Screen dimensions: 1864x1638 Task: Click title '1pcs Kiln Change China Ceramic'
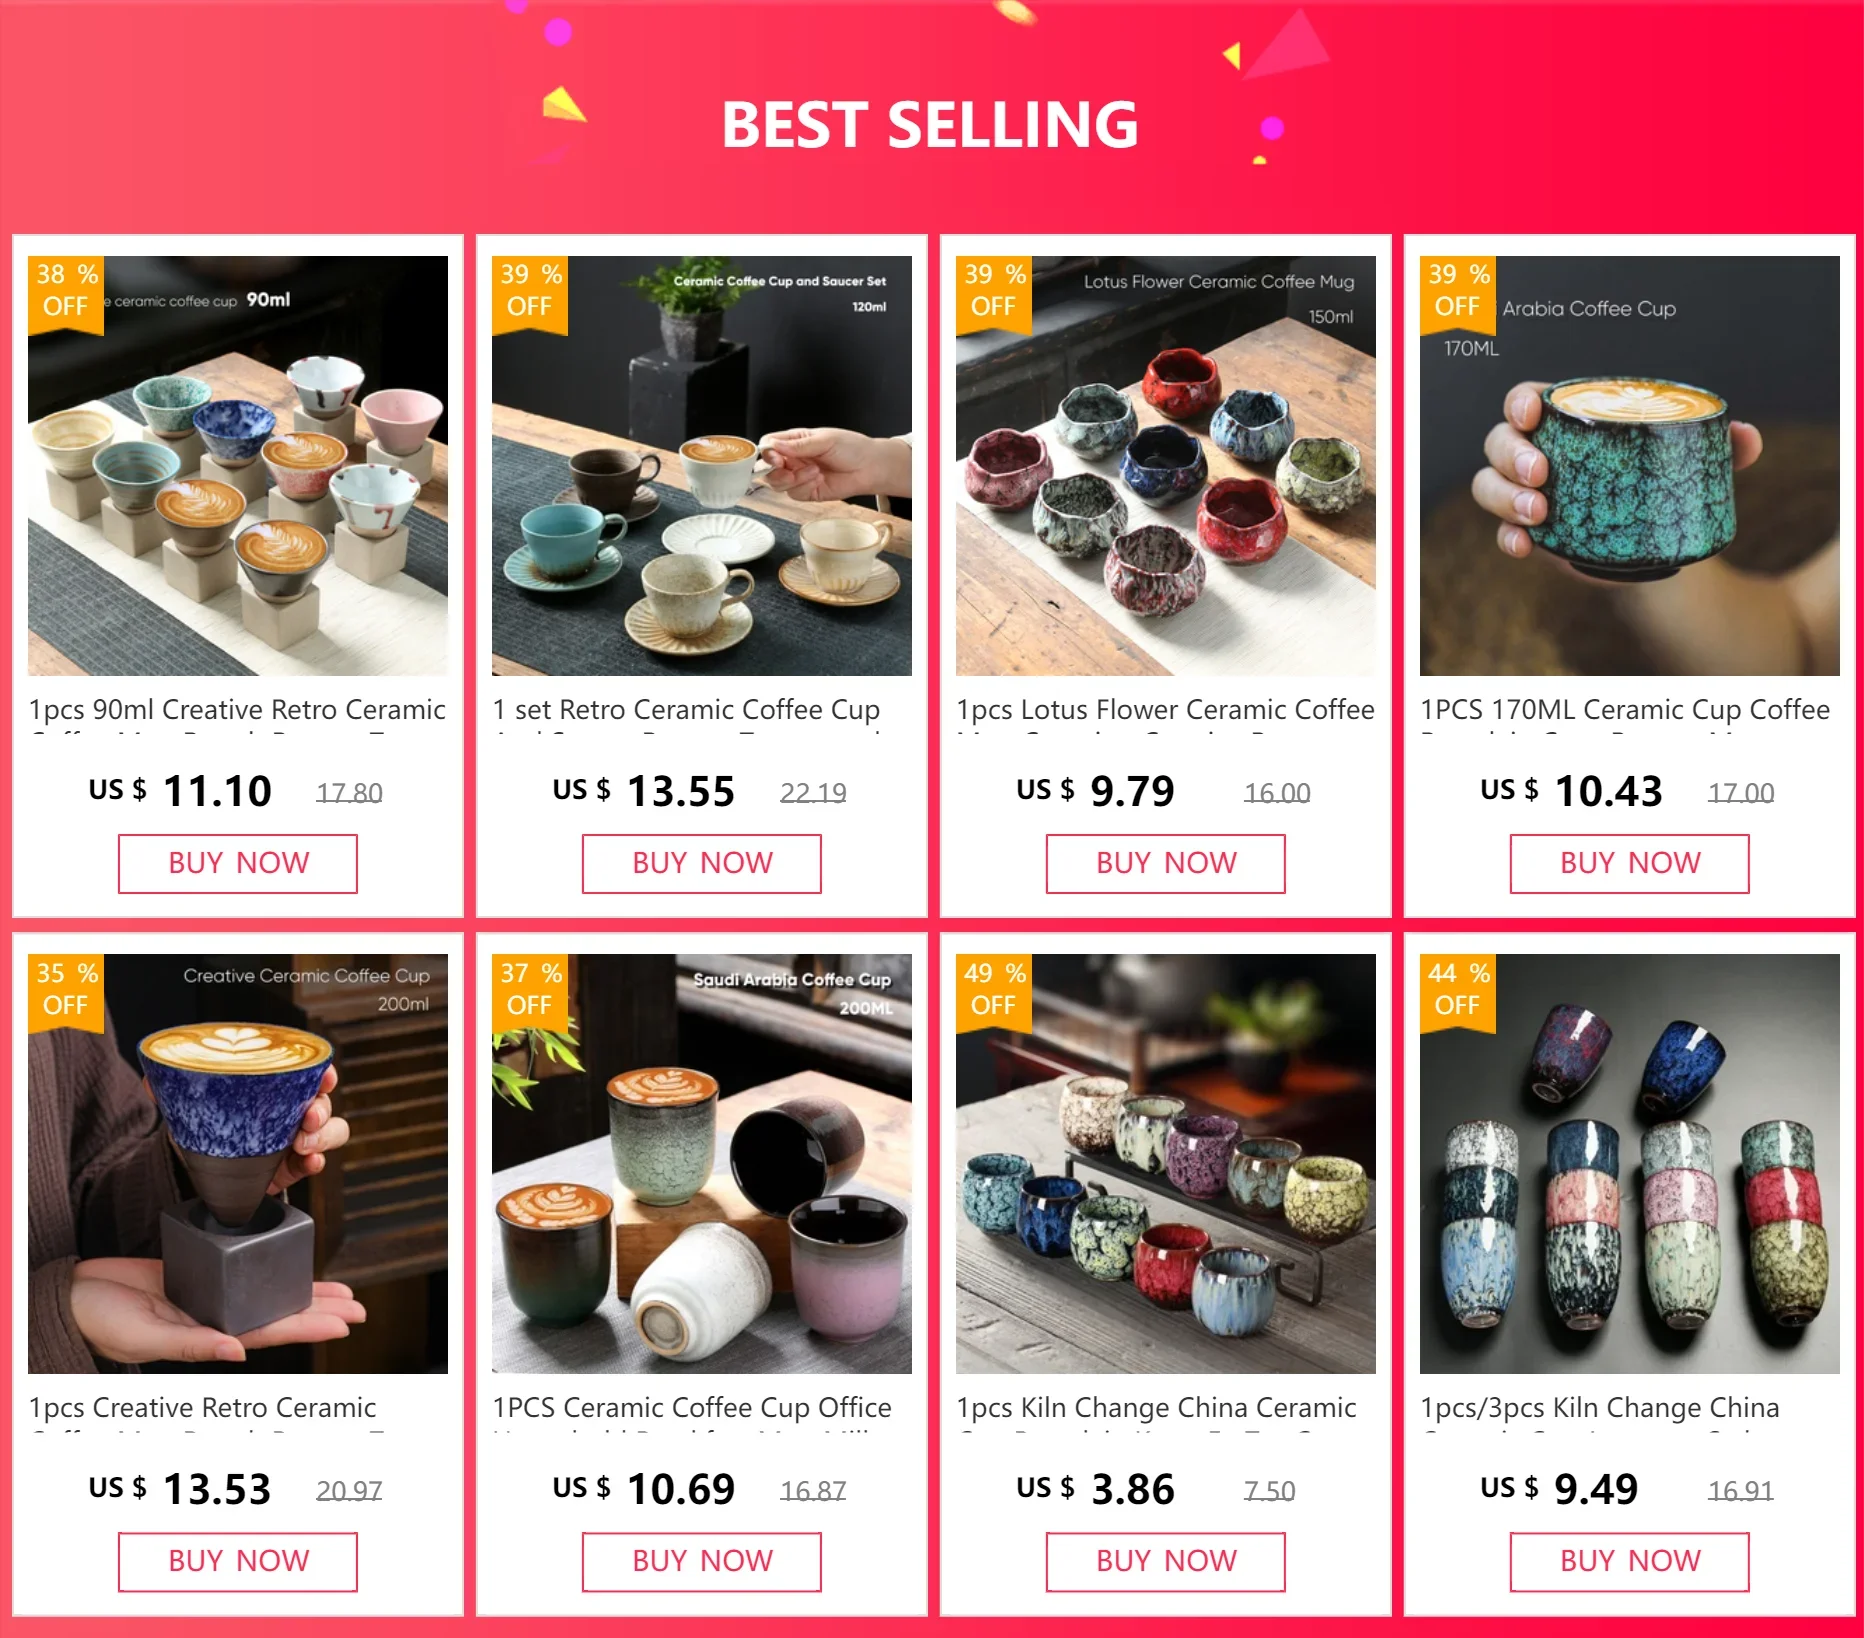tap(1156, 1408)
